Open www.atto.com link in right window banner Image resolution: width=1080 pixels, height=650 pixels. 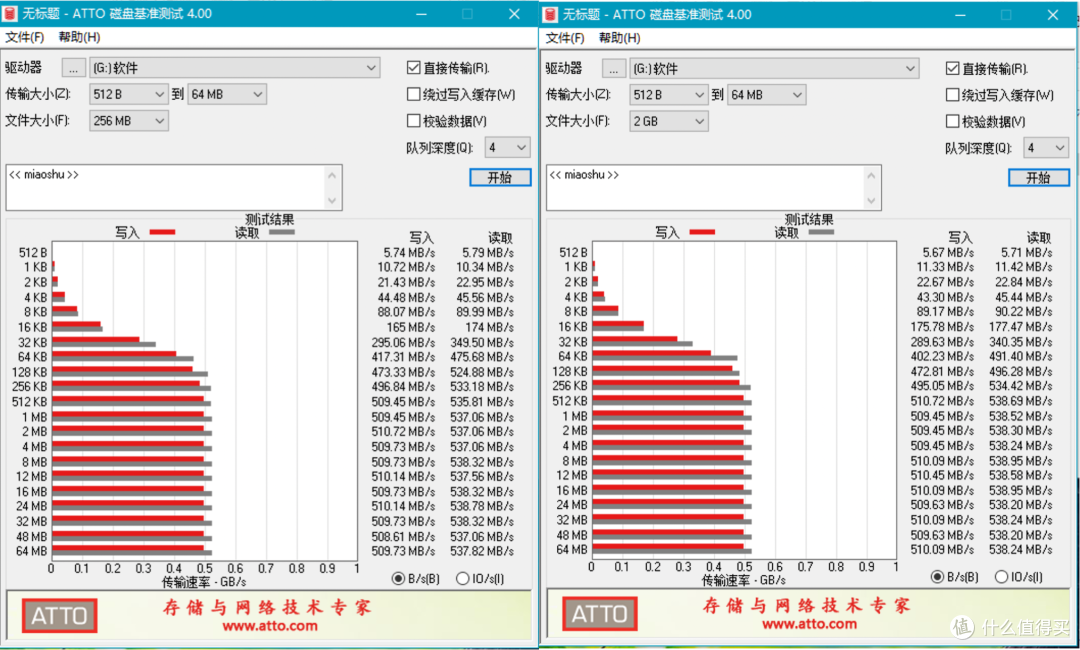click(x=809, y=625)
